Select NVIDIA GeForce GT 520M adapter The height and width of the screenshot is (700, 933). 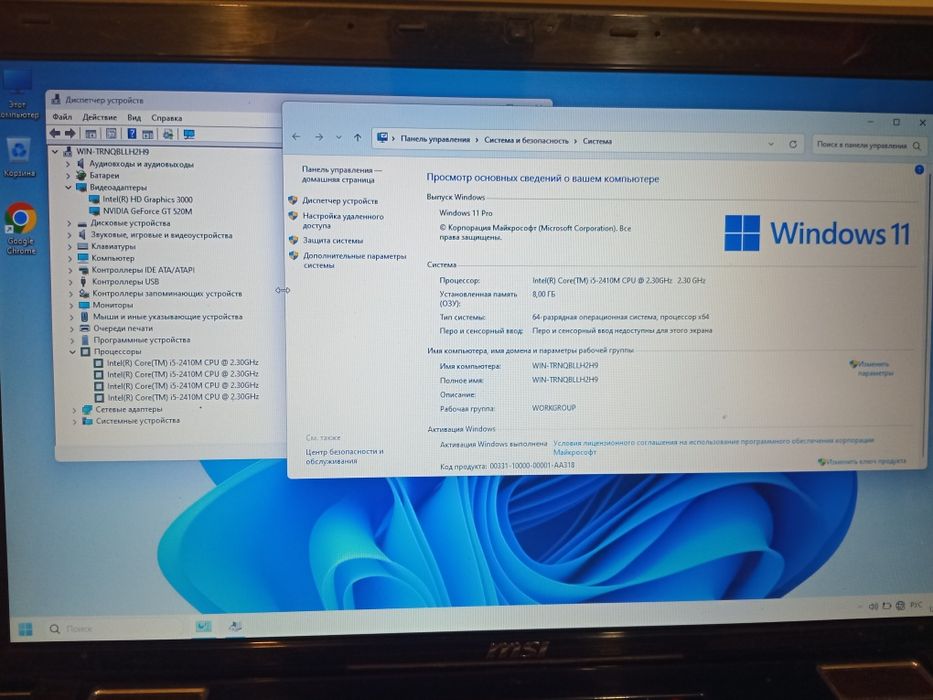(x=148, y=211)
